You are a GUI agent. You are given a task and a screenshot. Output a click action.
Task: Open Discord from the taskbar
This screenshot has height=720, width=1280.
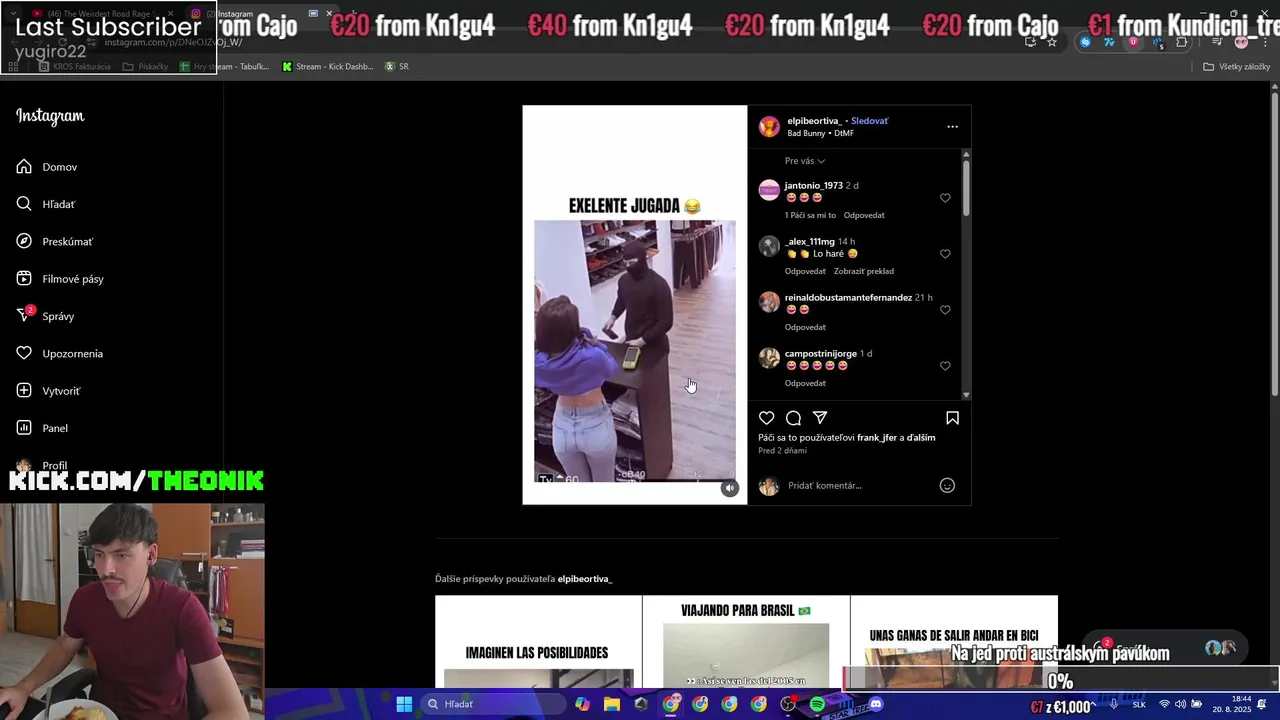click(x=876, y=704)
